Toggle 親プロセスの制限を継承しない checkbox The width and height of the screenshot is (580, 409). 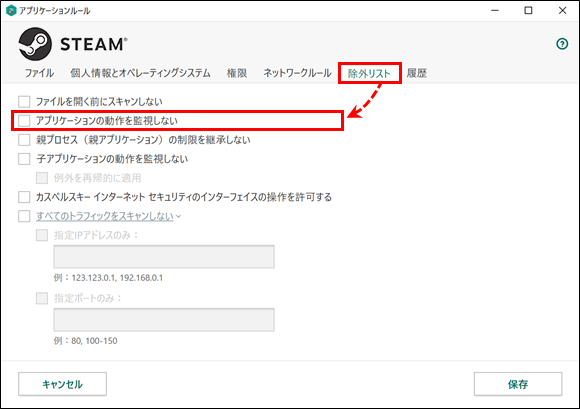pyautogui.click(x=24, y=140)
